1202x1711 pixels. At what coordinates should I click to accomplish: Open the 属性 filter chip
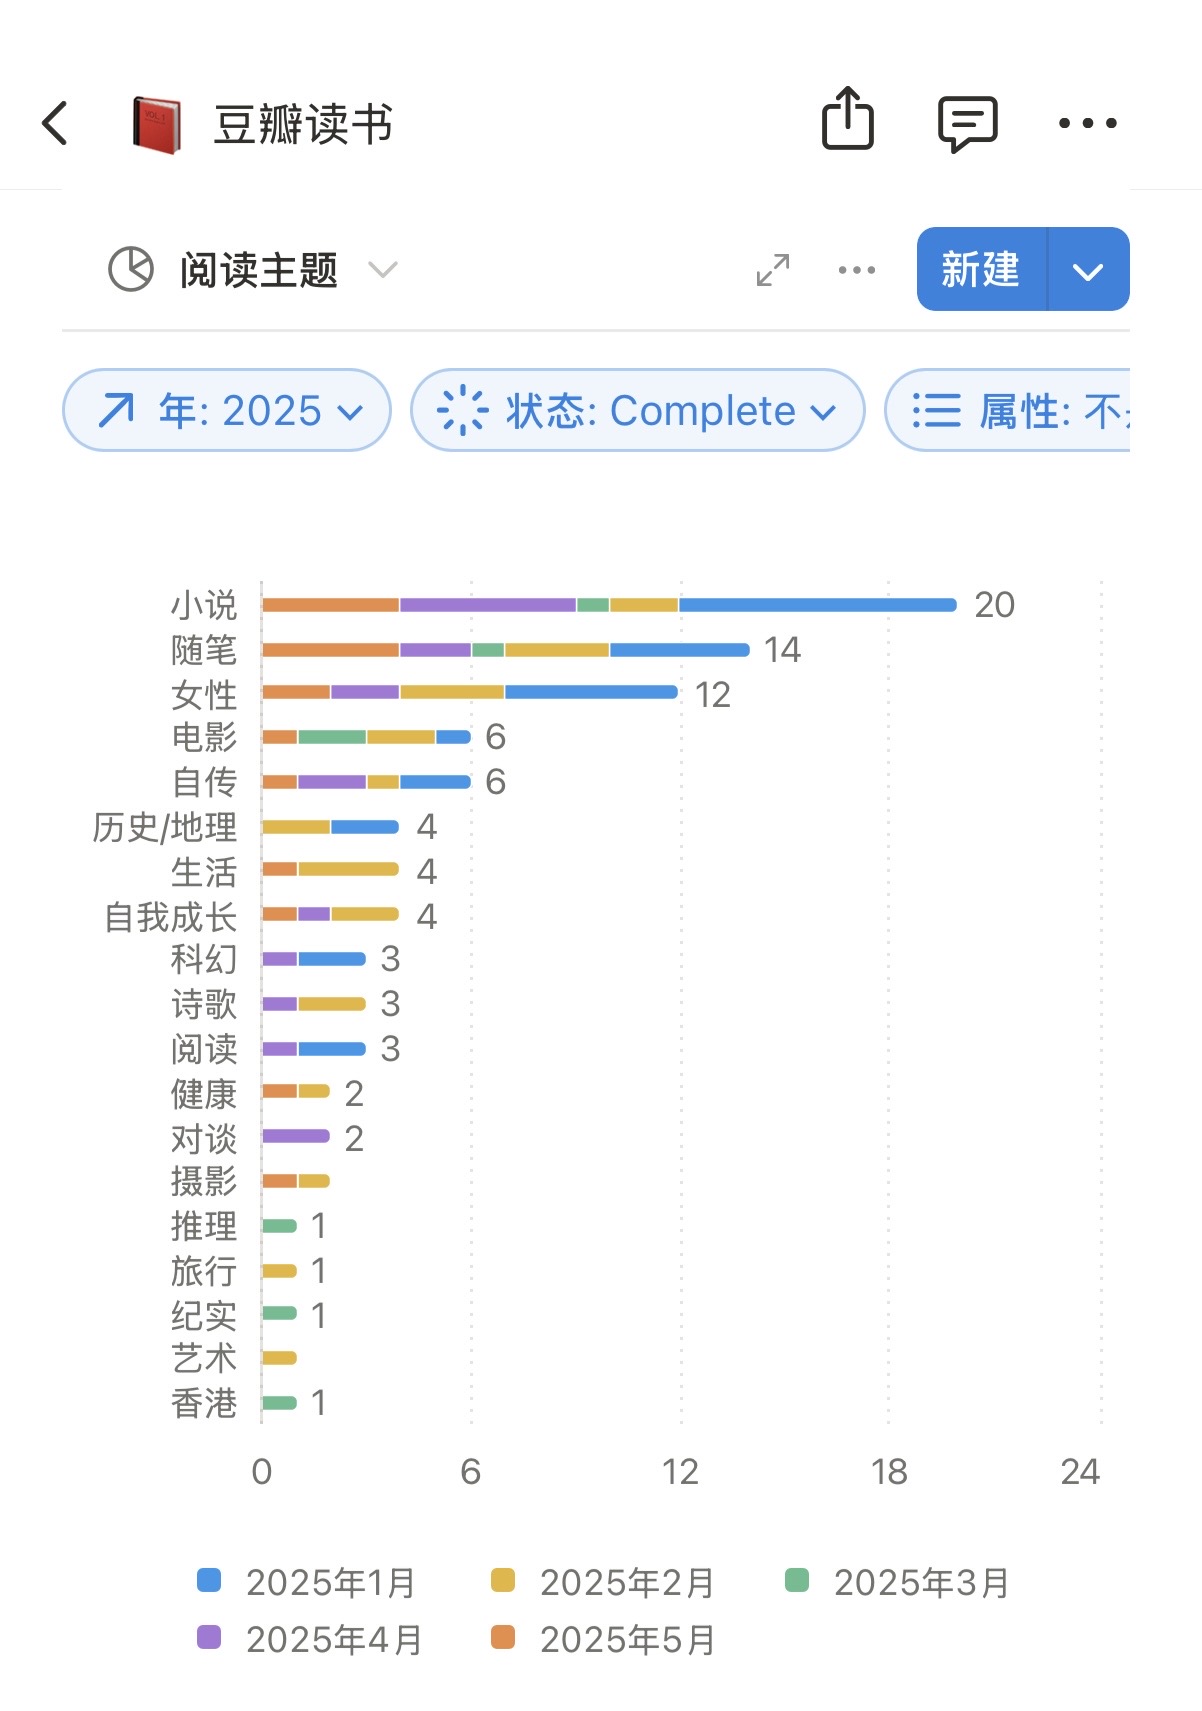[1008, 410]
